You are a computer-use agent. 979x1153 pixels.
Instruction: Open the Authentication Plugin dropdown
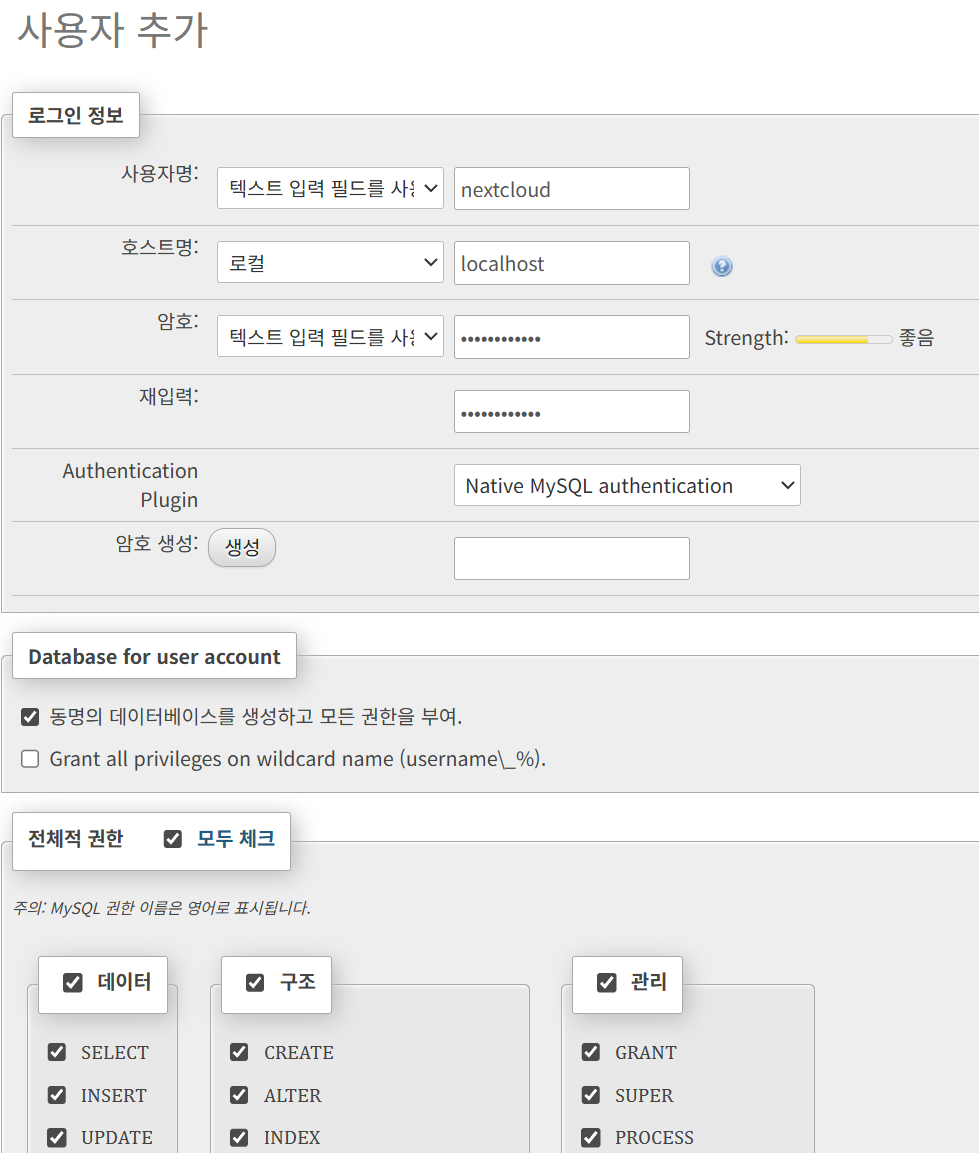[x=627, y=485]
